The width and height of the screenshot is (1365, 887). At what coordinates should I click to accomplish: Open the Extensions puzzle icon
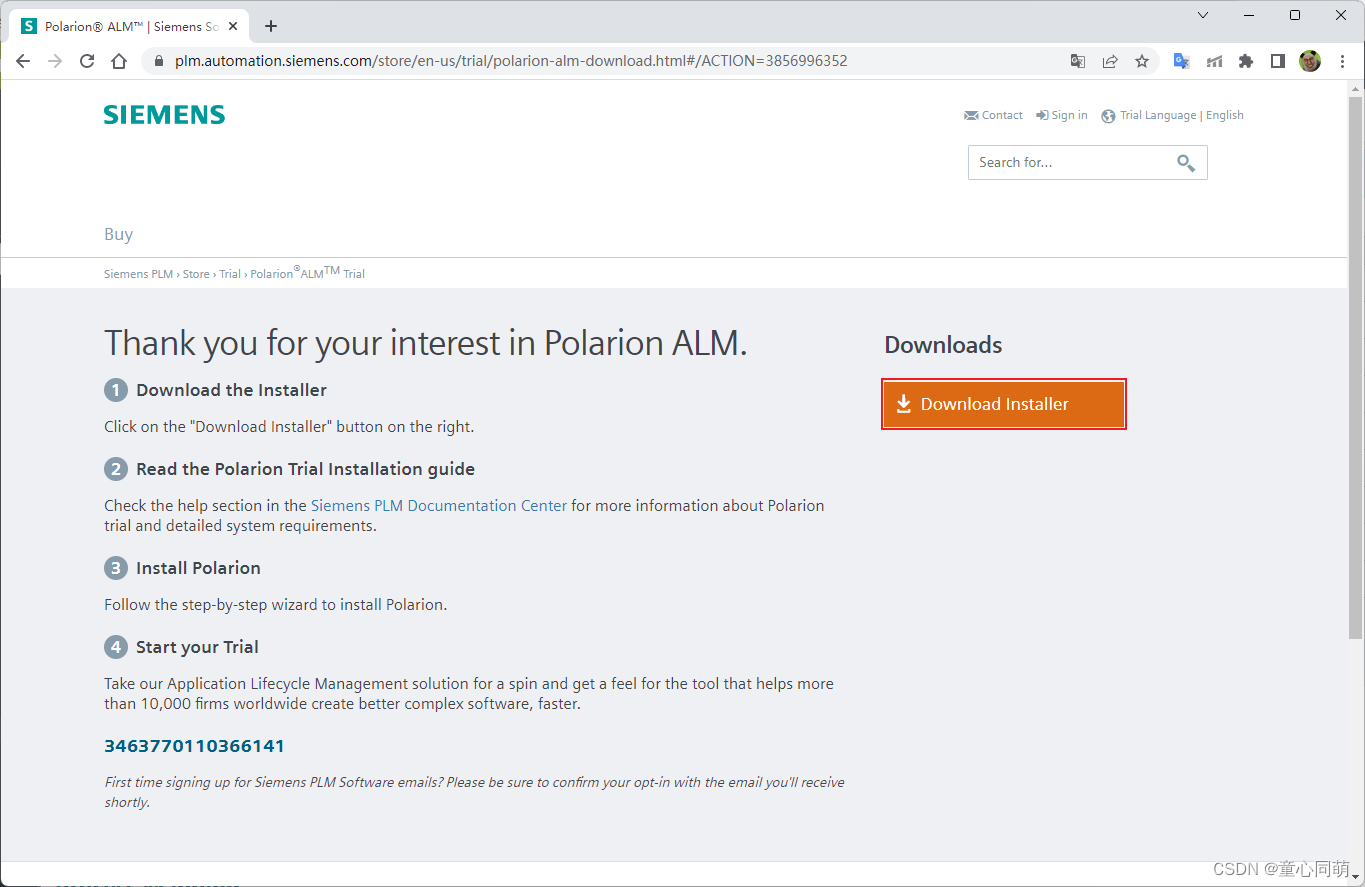tap(1246, 61)
